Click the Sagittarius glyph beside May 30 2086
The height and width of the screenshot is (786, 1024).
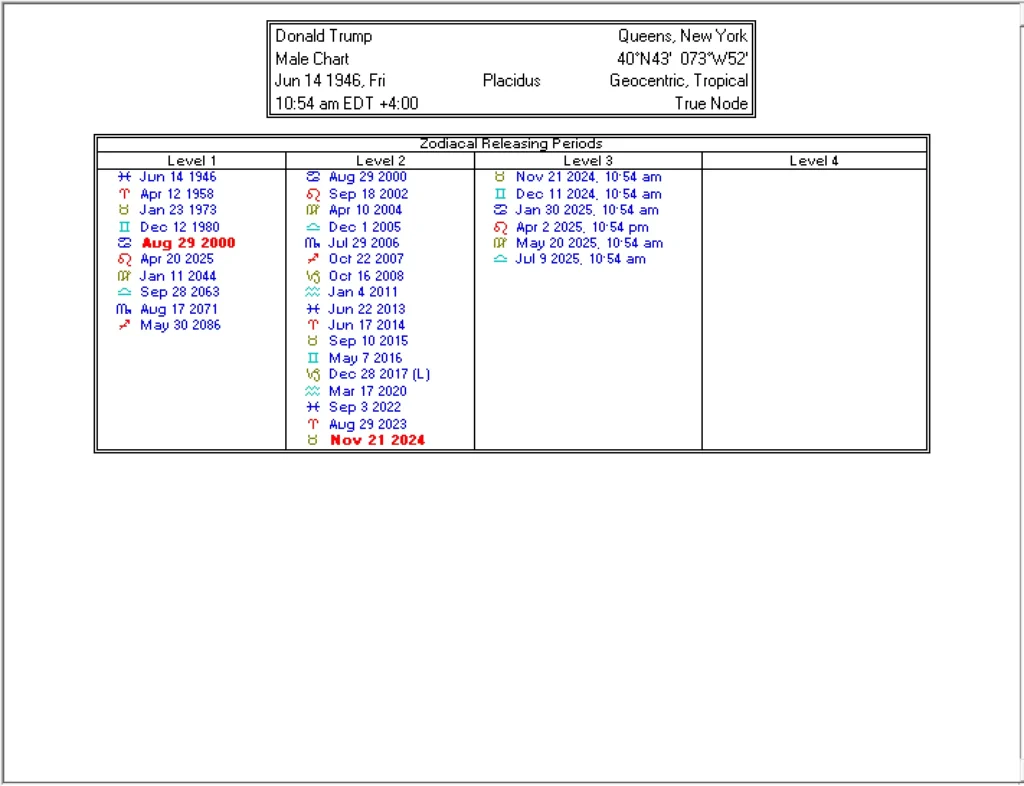[x=124, y=325]
